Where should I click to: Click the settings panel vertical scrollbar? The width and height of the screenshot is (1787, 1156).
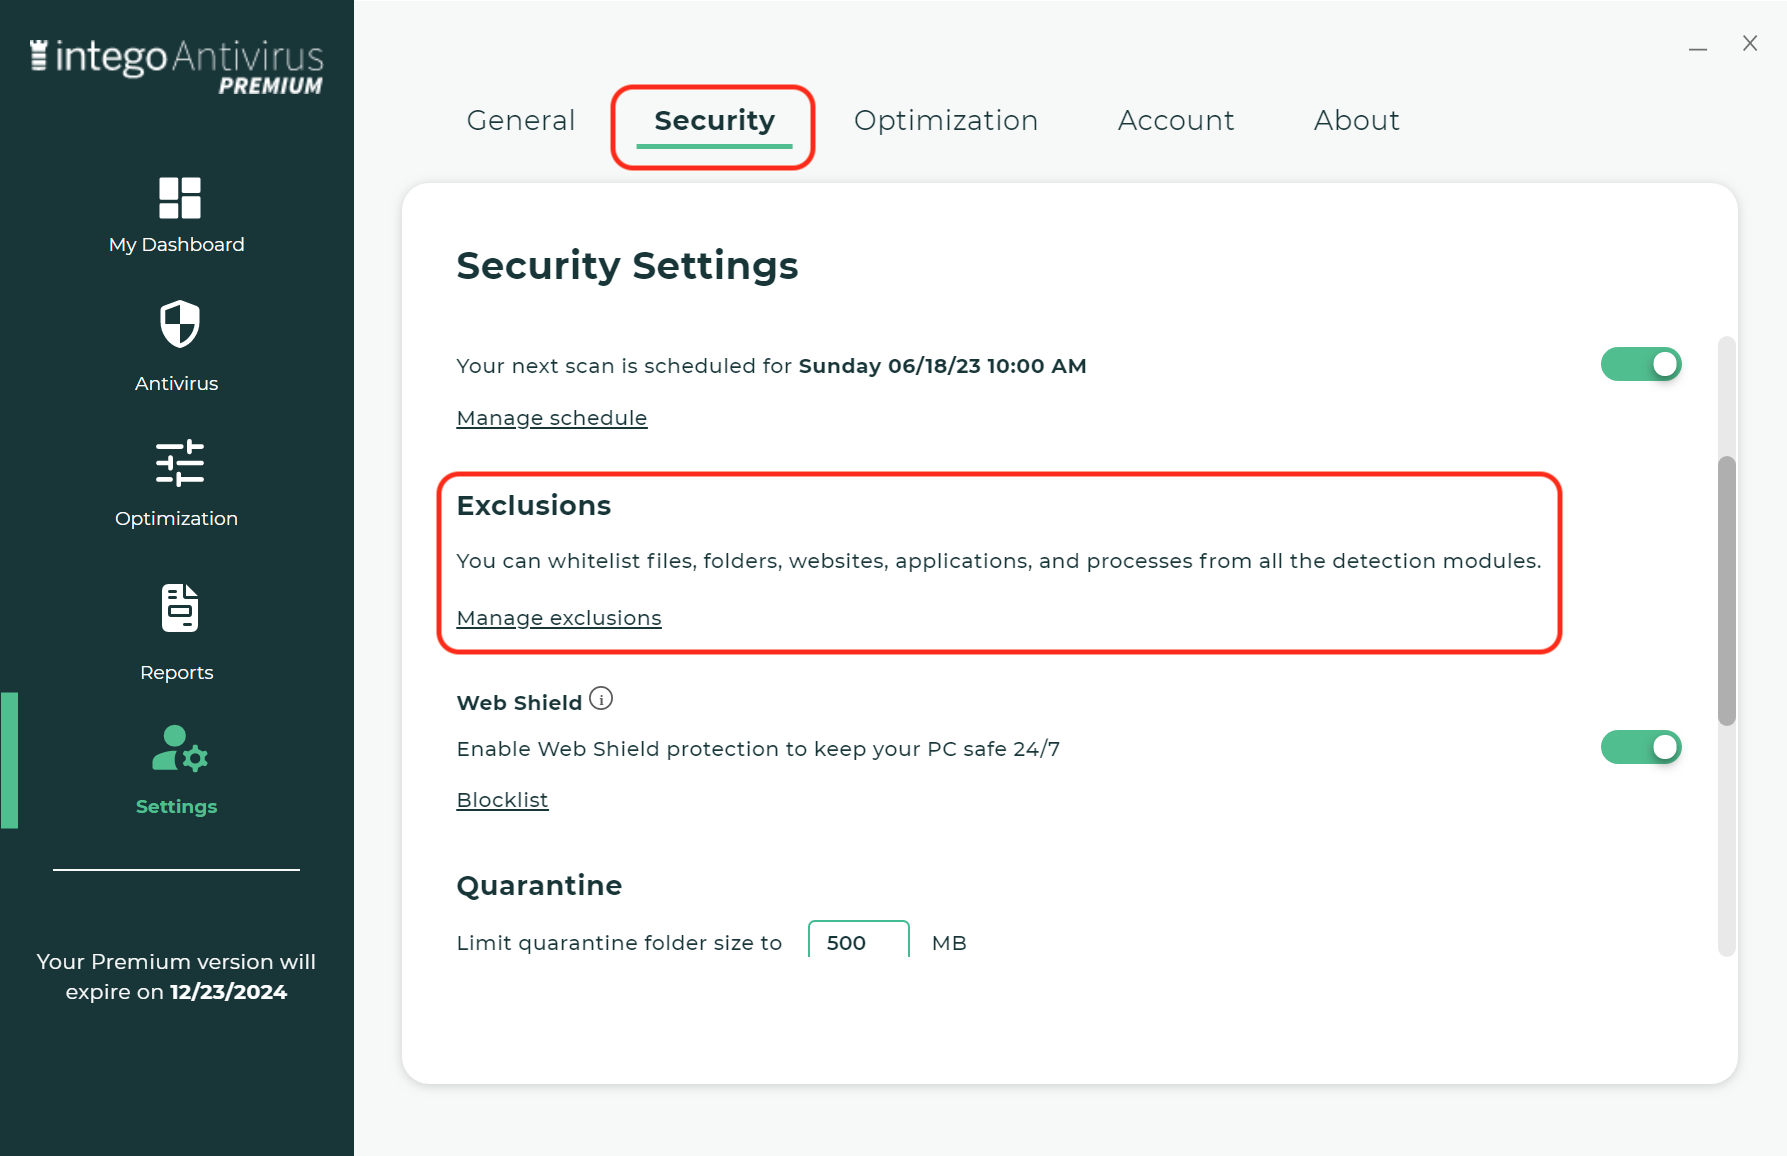(x=1727, y=590)
